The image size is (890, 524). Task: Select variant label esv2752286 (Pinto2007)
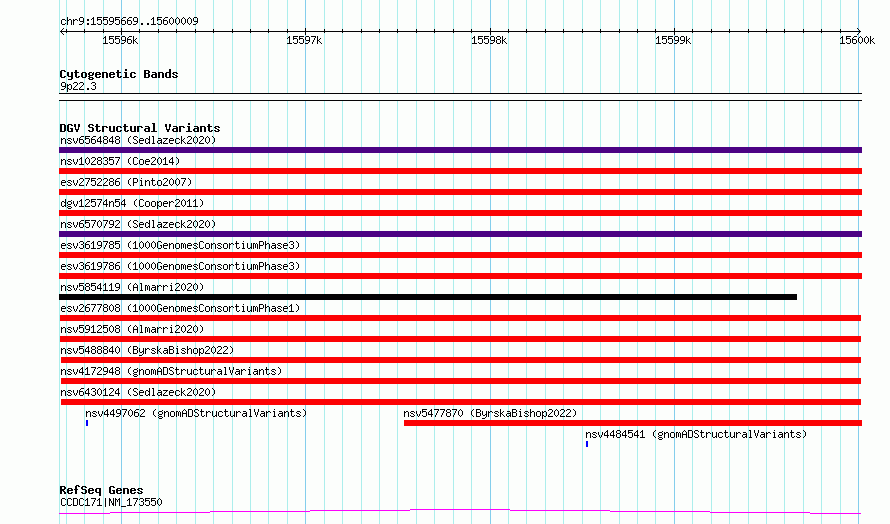(126, 182)
